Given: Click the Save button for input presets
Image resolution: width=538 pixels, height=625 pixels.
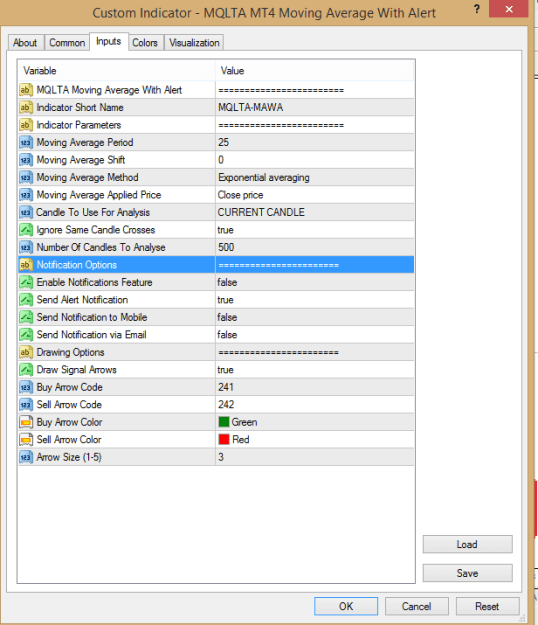Looking at the screenshot, I should pos(467,573).
